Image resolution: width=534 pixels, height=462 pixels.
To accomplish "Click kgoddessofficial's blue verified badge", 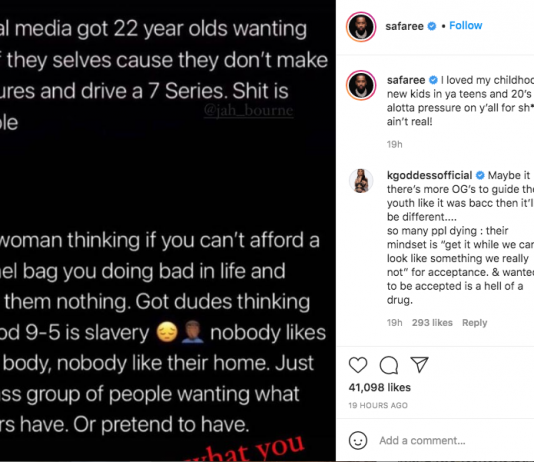I will click(480, 175).
